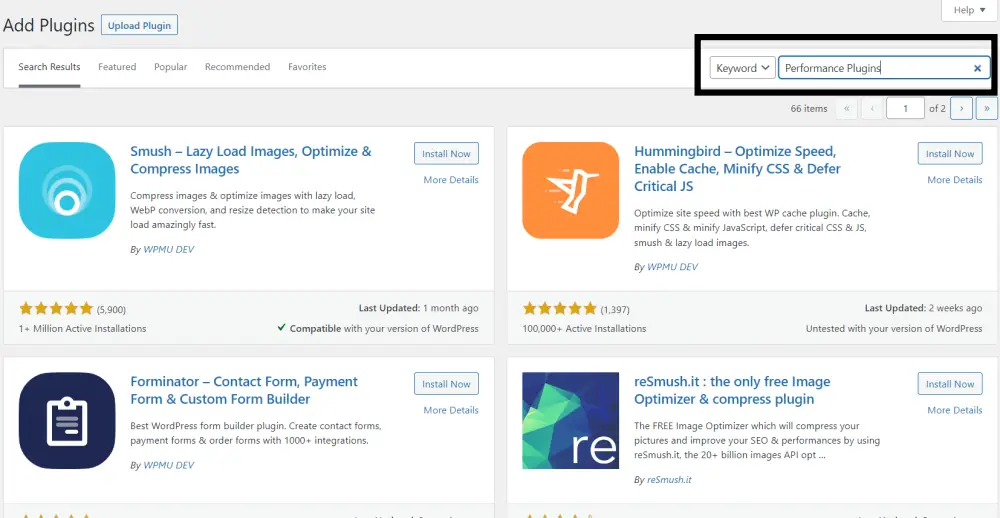Open the reSmush.it plugin title link
Viewport: 1000px width, 518px height.
732,390
